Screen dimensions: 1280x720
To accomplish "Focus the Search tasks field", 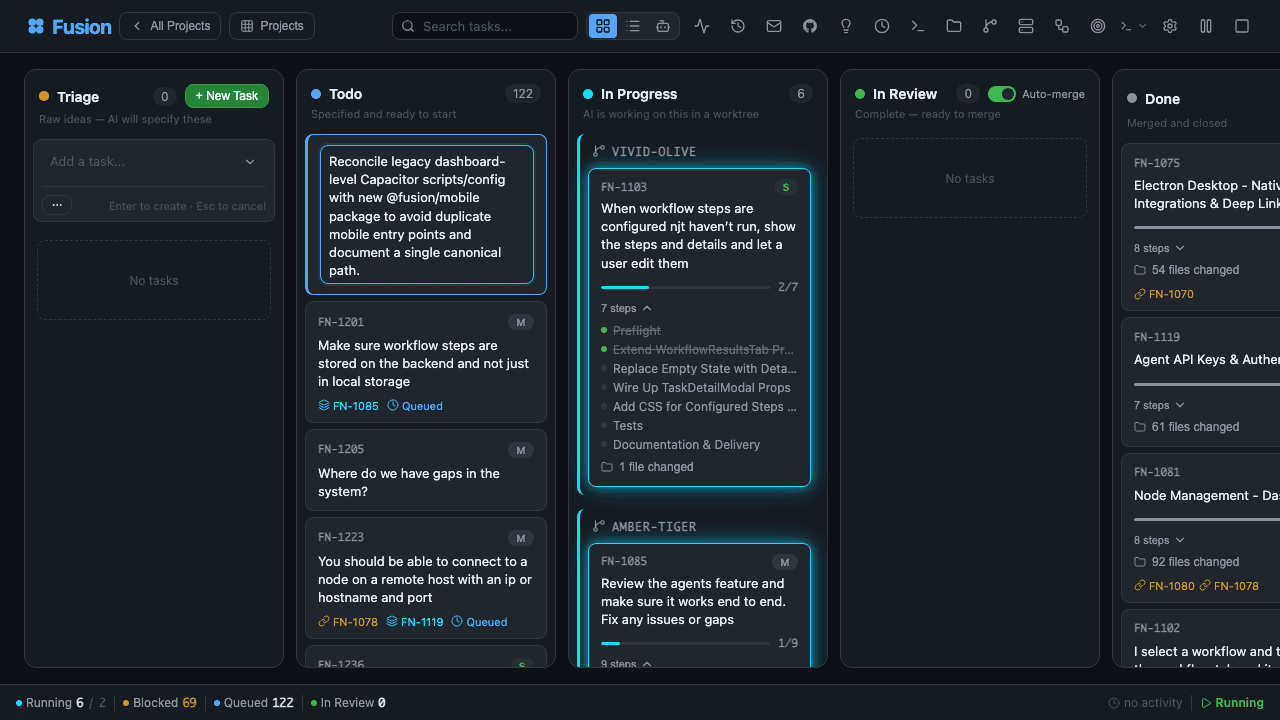I will [485, 26].
